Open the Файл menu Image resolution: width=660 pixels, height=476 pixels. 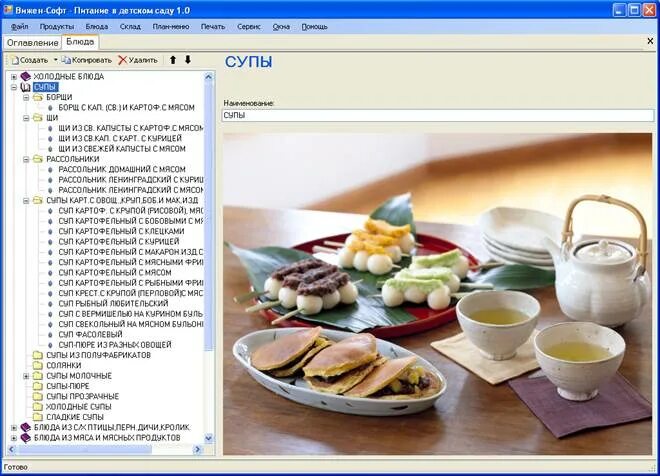click(19, 27)
